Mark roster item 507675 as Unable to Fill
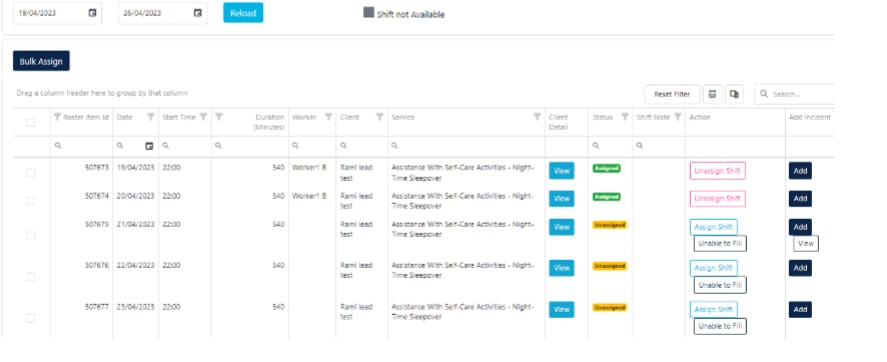The width and height of the screenshot is (887, 362). click(x=720, y=244)
